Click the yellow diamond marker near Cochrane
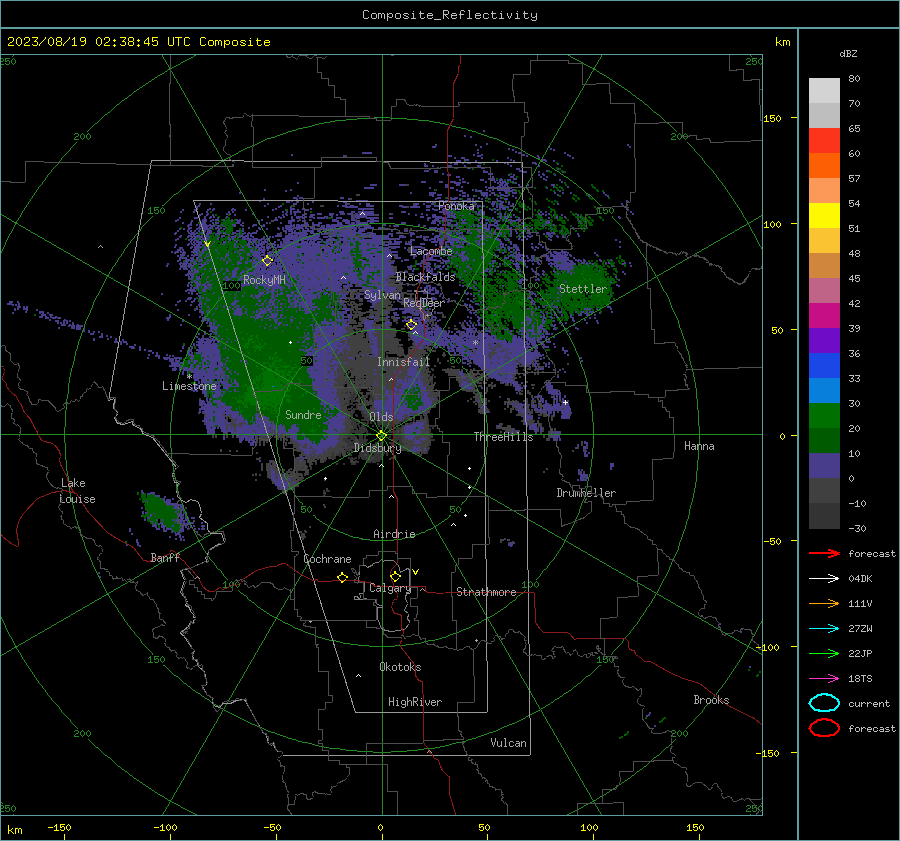This screenshot has height=841, width=900. click(x=342, y=577)
